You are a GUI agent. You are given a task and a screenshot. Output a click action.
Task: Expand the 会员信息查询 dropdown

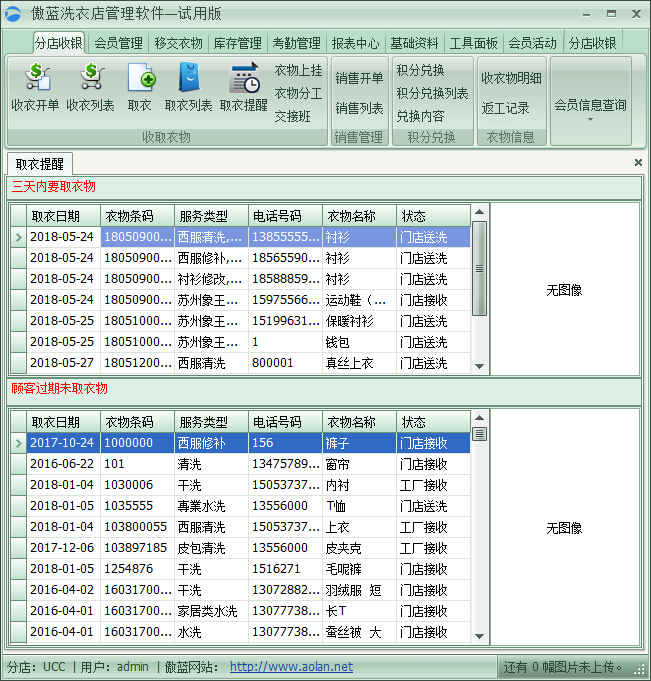pos(590,119)
